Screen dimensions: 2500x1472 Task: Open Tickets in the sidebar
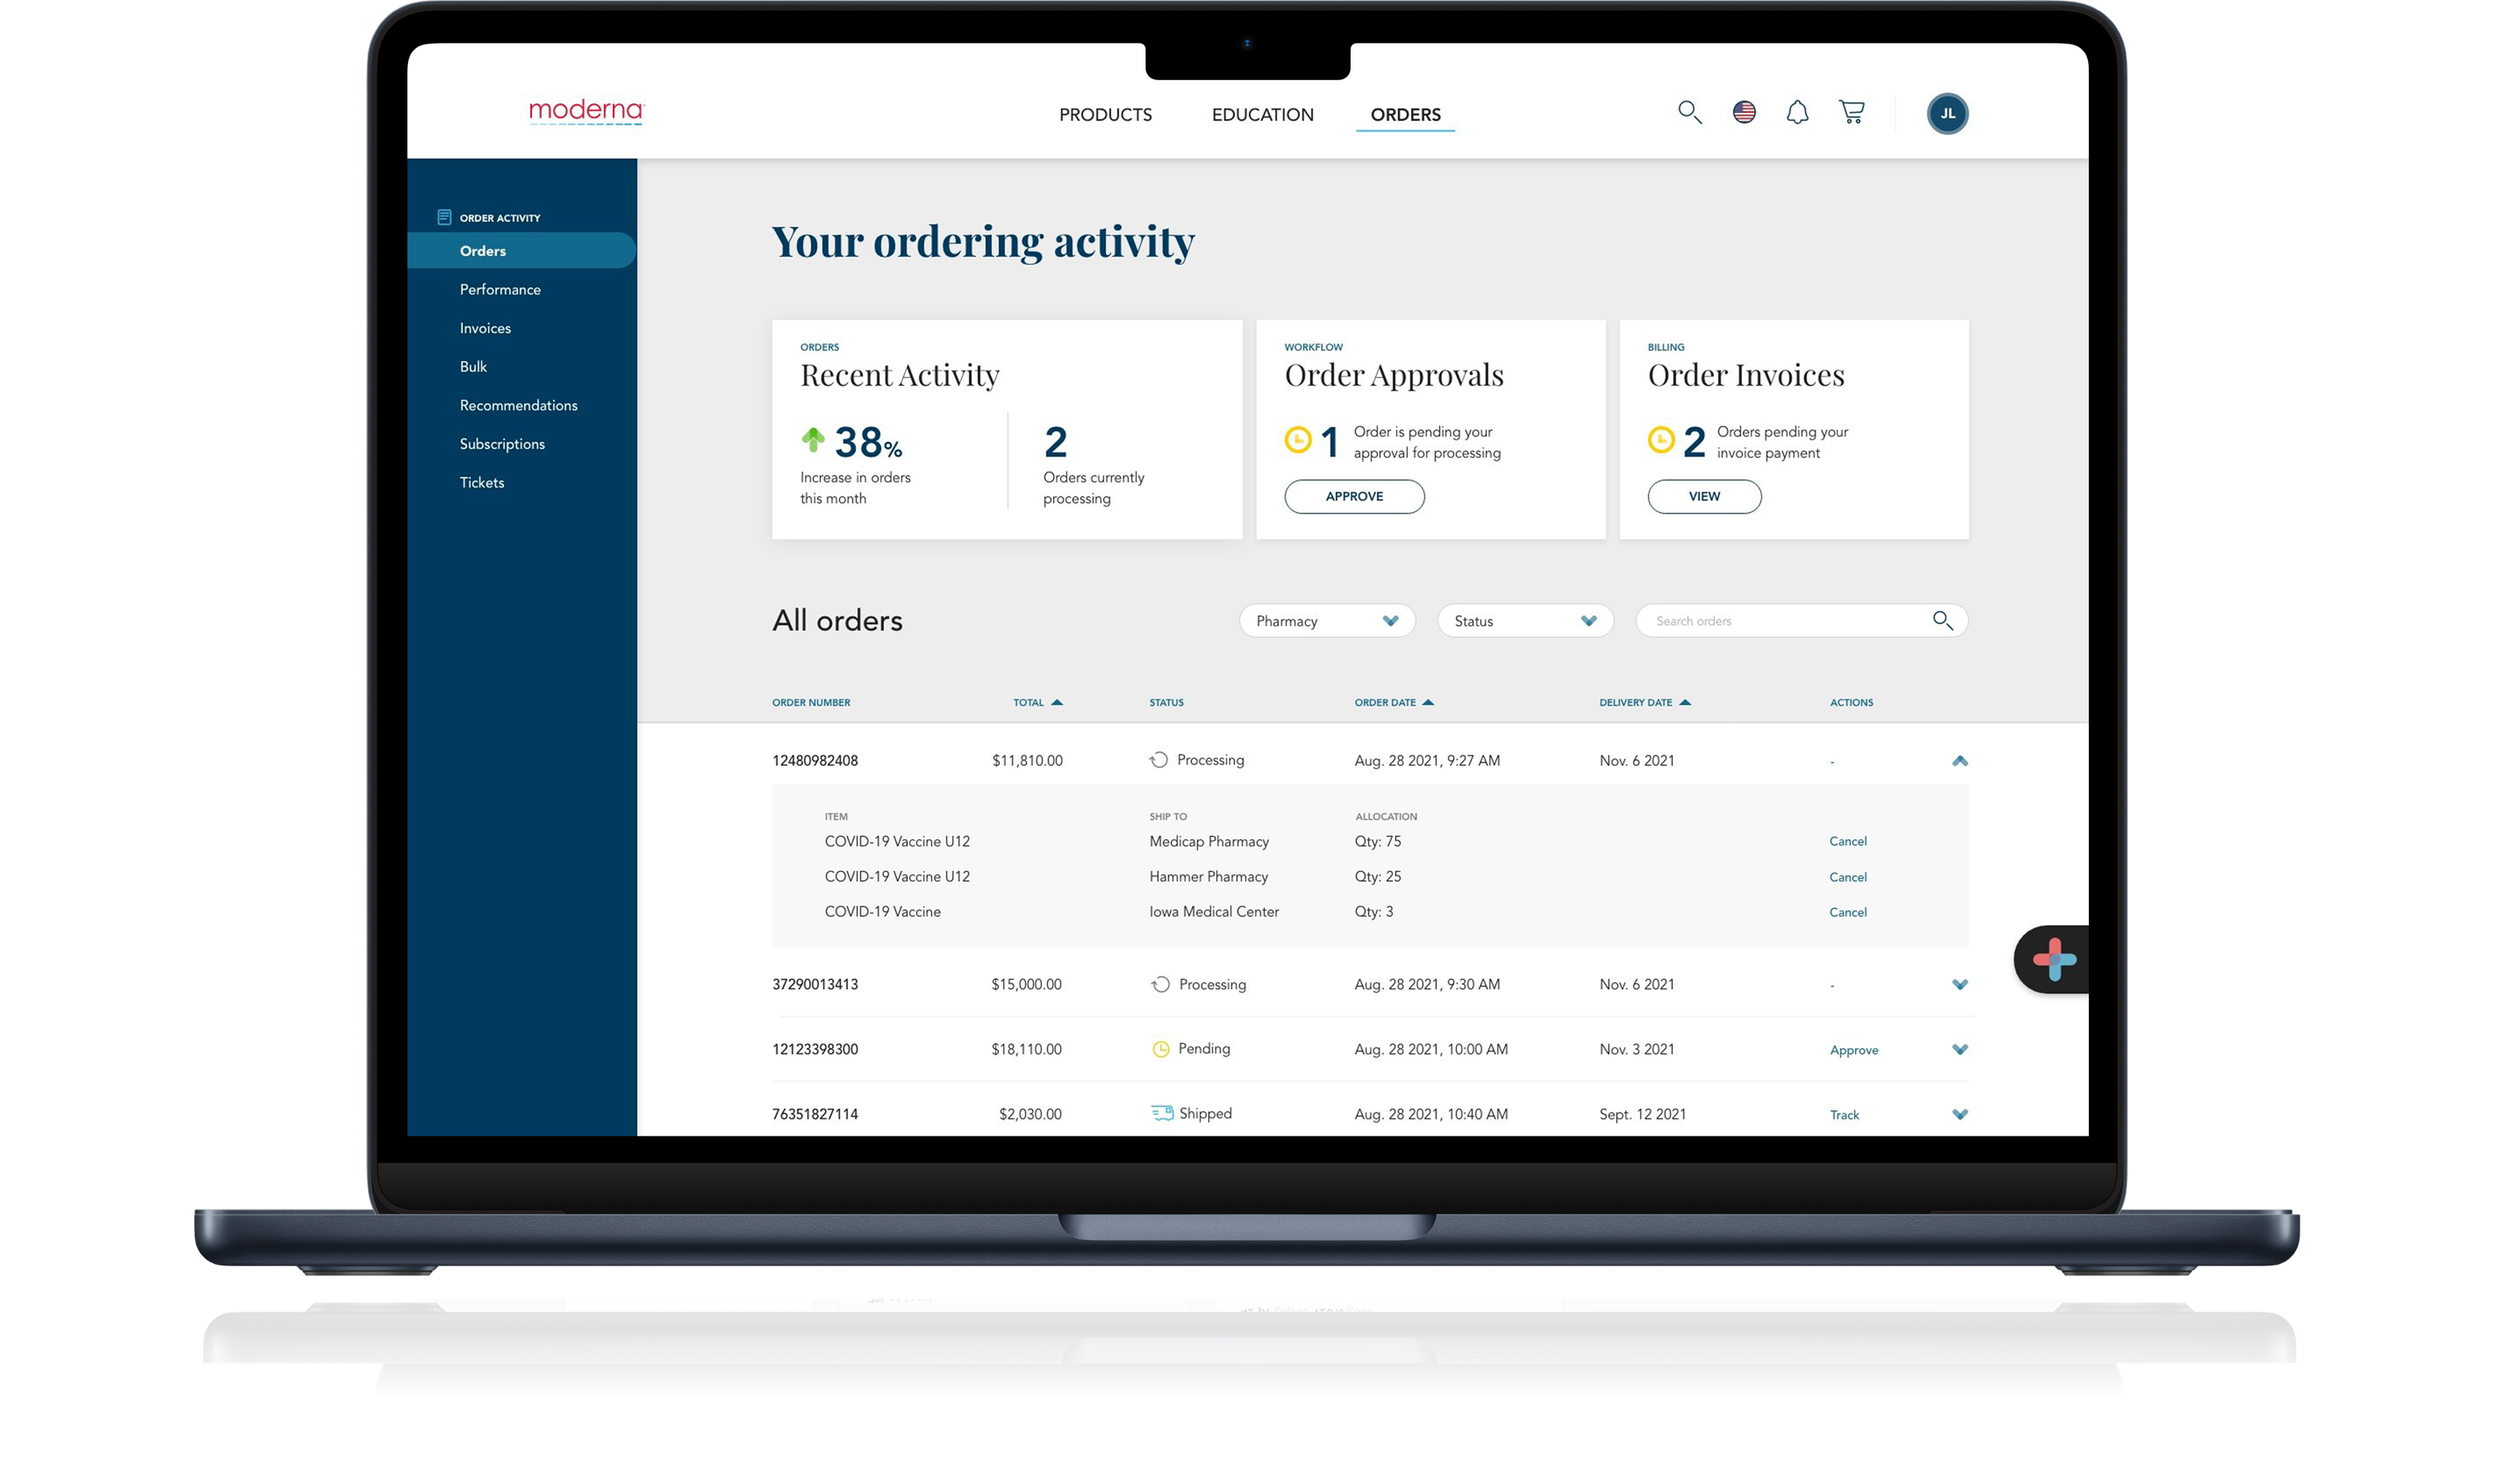pos(482,482)
